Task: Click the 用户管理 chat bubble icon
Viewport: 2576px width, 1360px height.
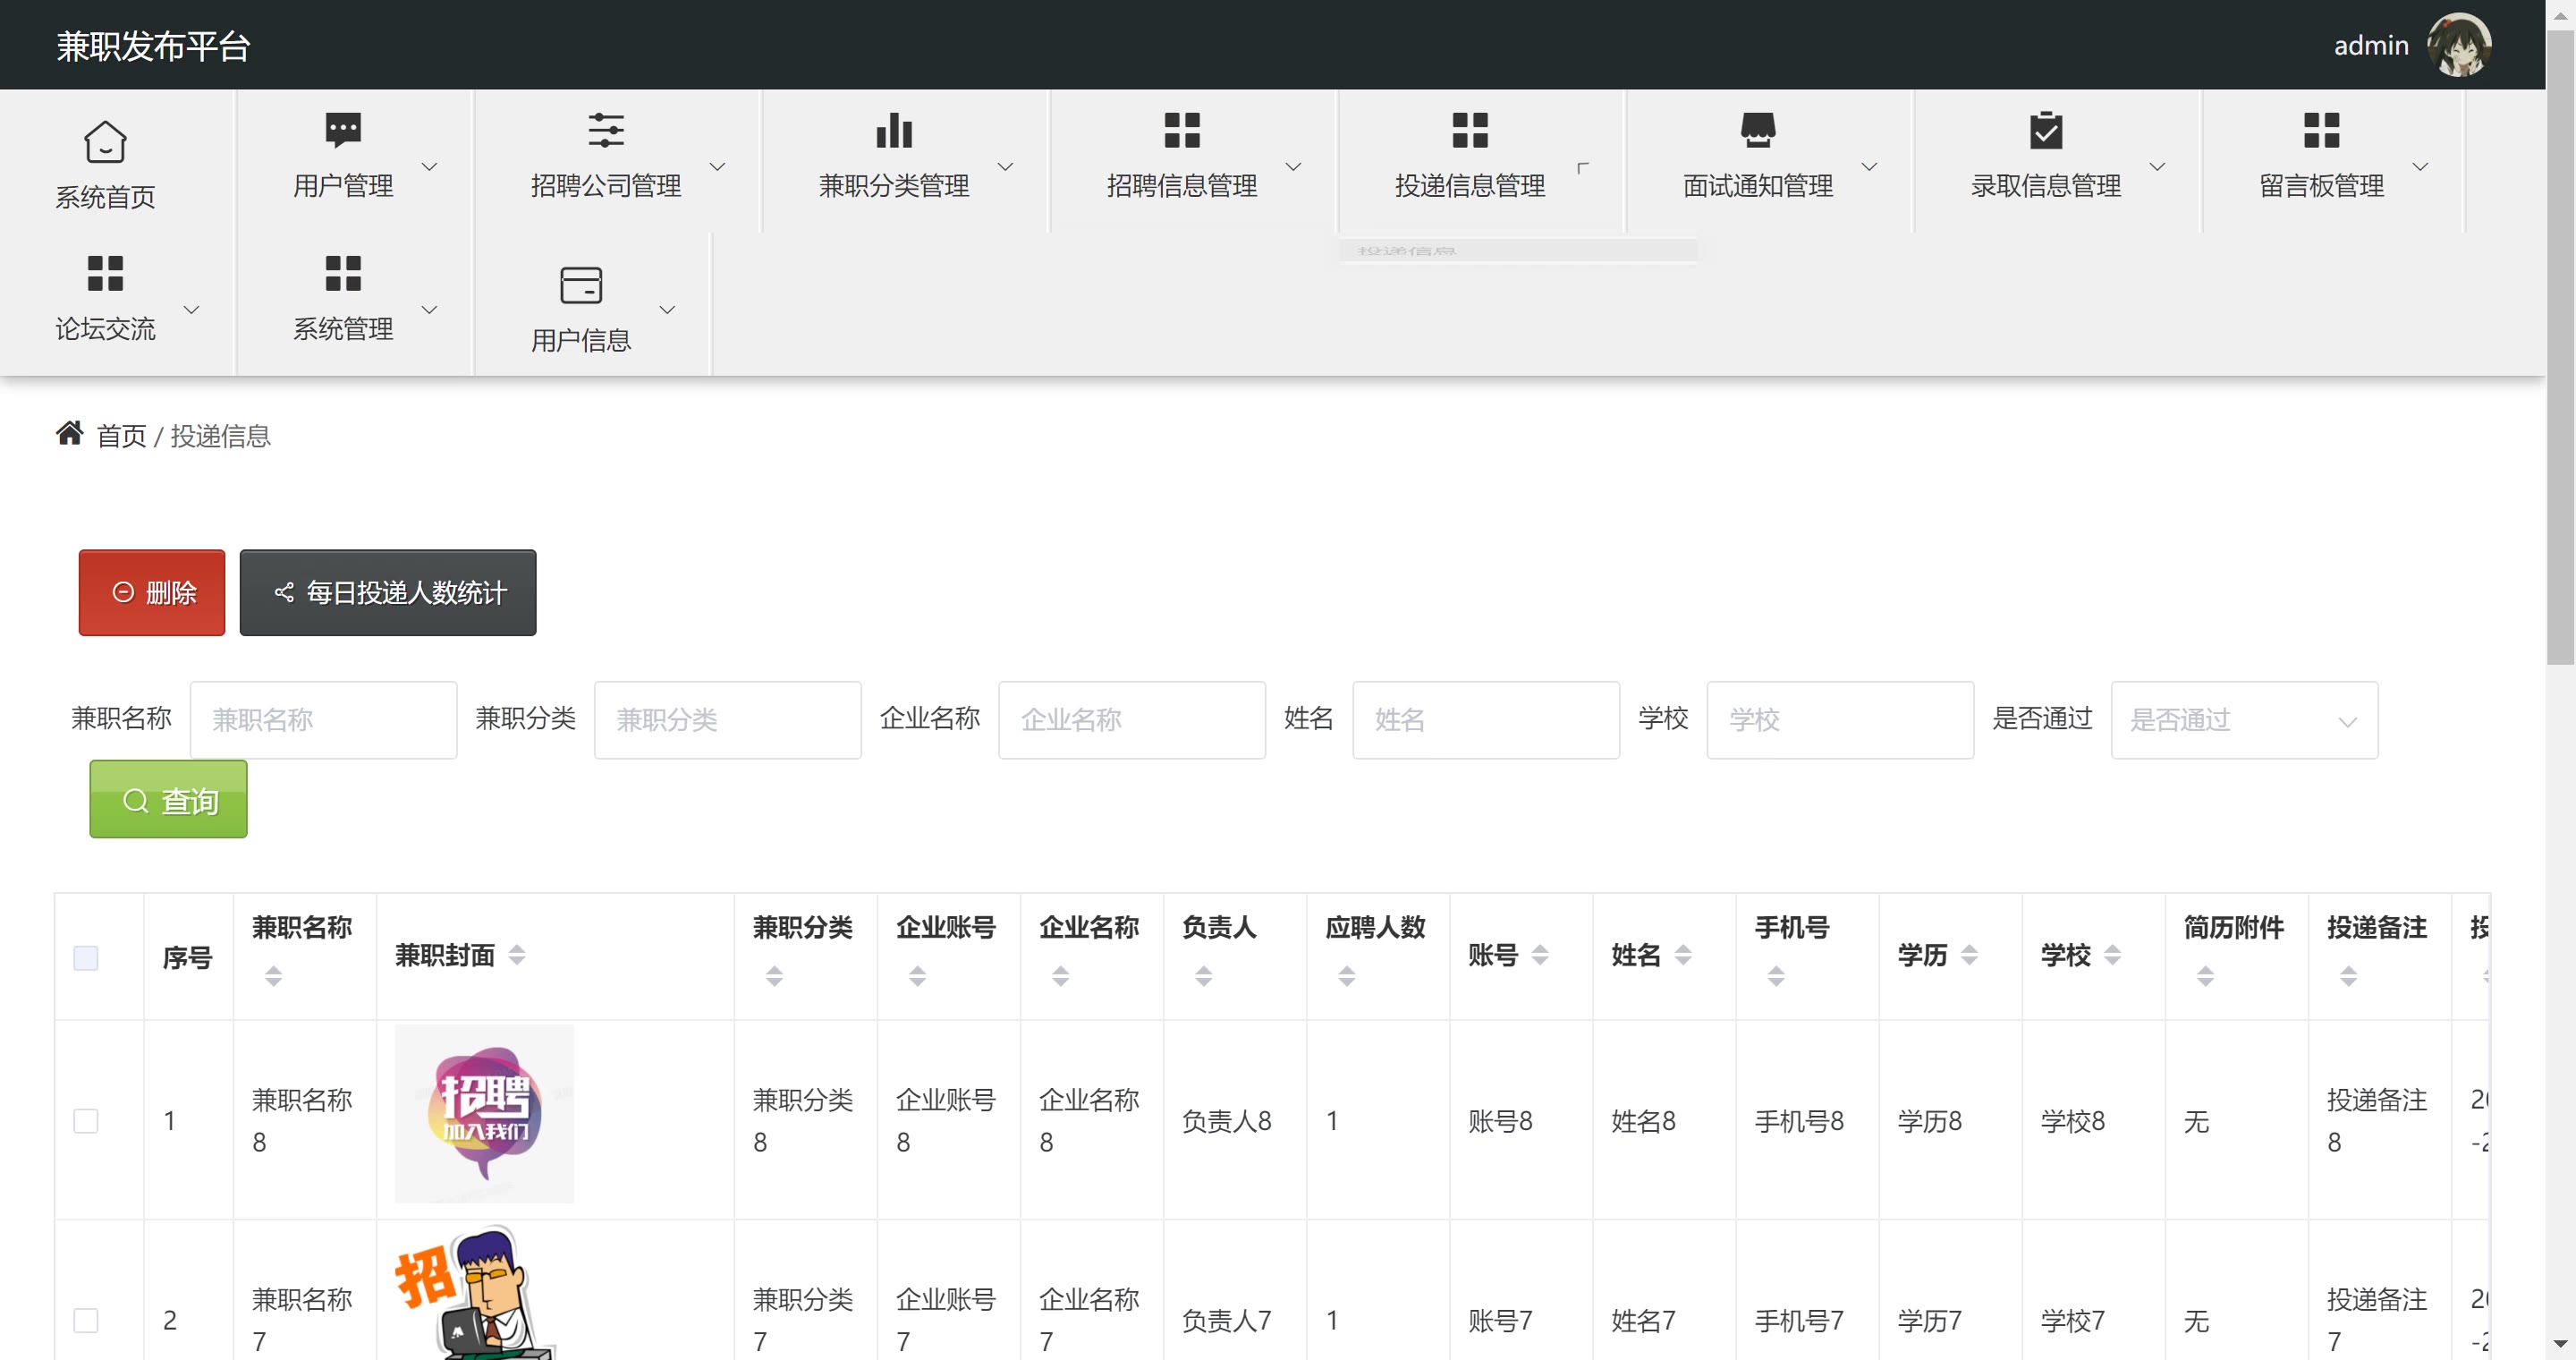Action: 343,130
